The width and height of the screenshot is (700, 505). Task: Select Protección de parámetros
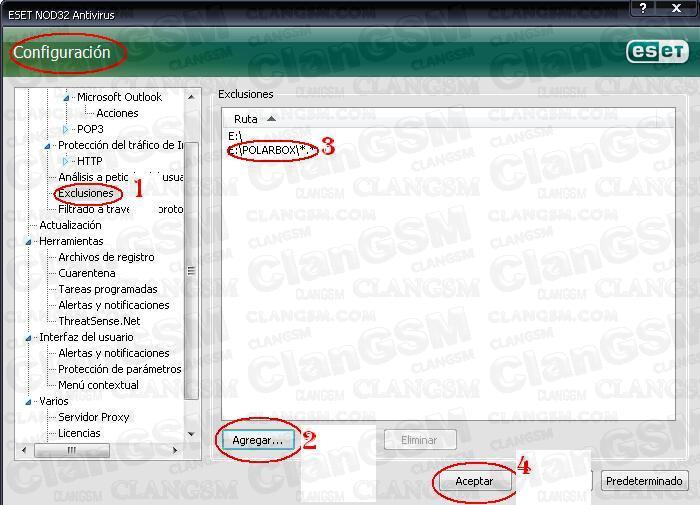120,369
